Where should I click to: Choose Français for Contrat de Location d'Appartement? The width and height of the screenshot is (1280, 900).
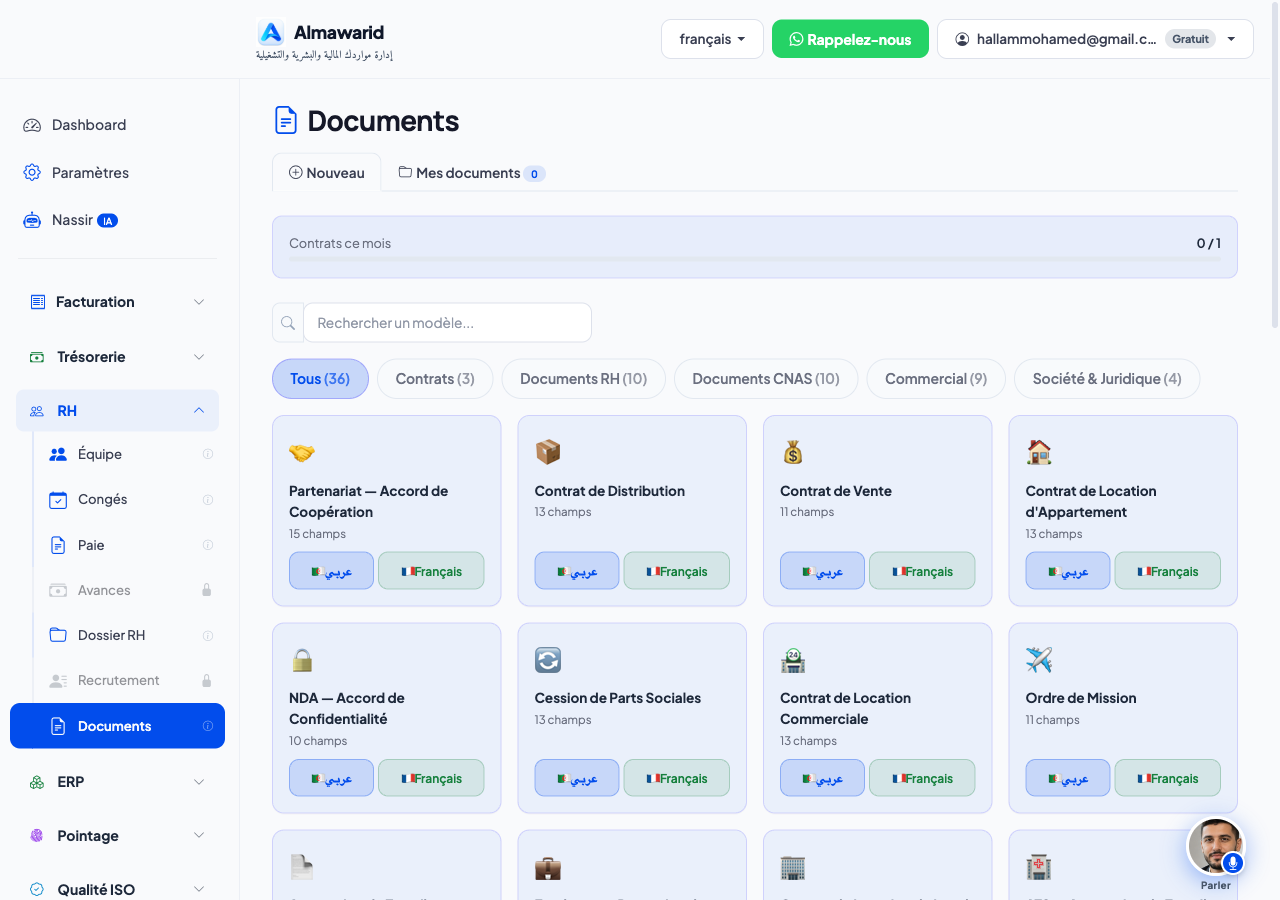pos(1167,571)
